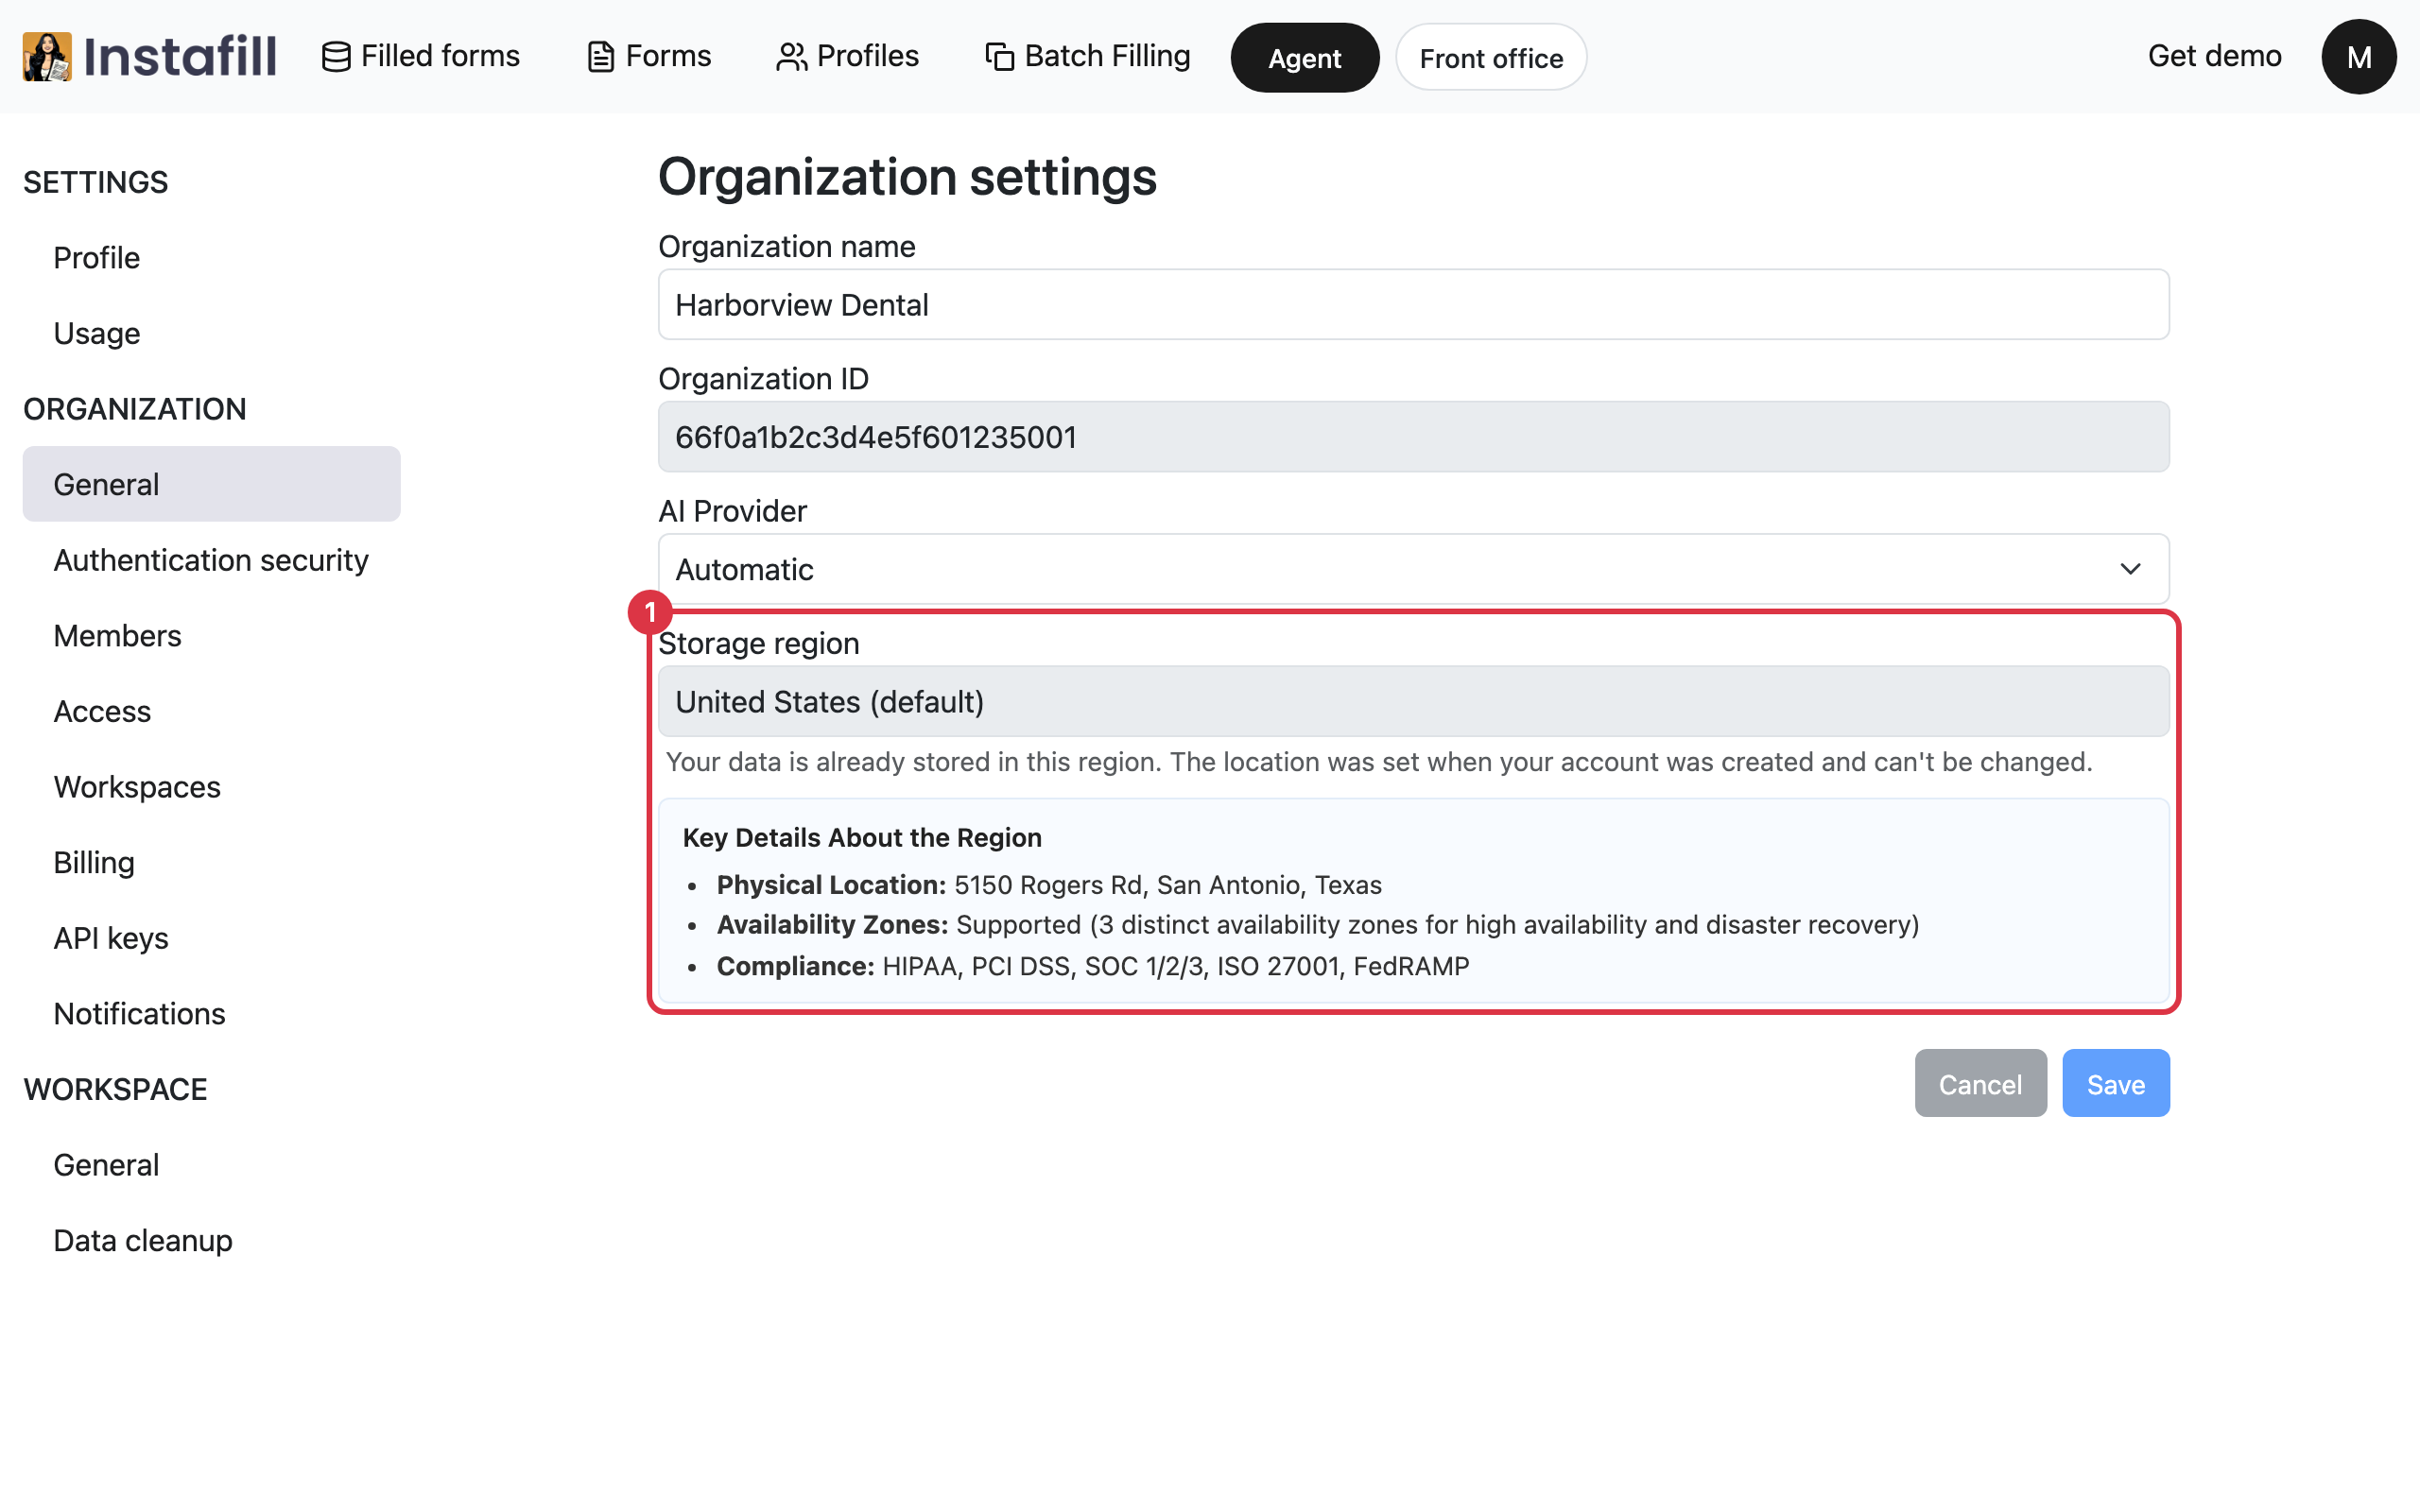Click the Physical Location address text

1167,885
